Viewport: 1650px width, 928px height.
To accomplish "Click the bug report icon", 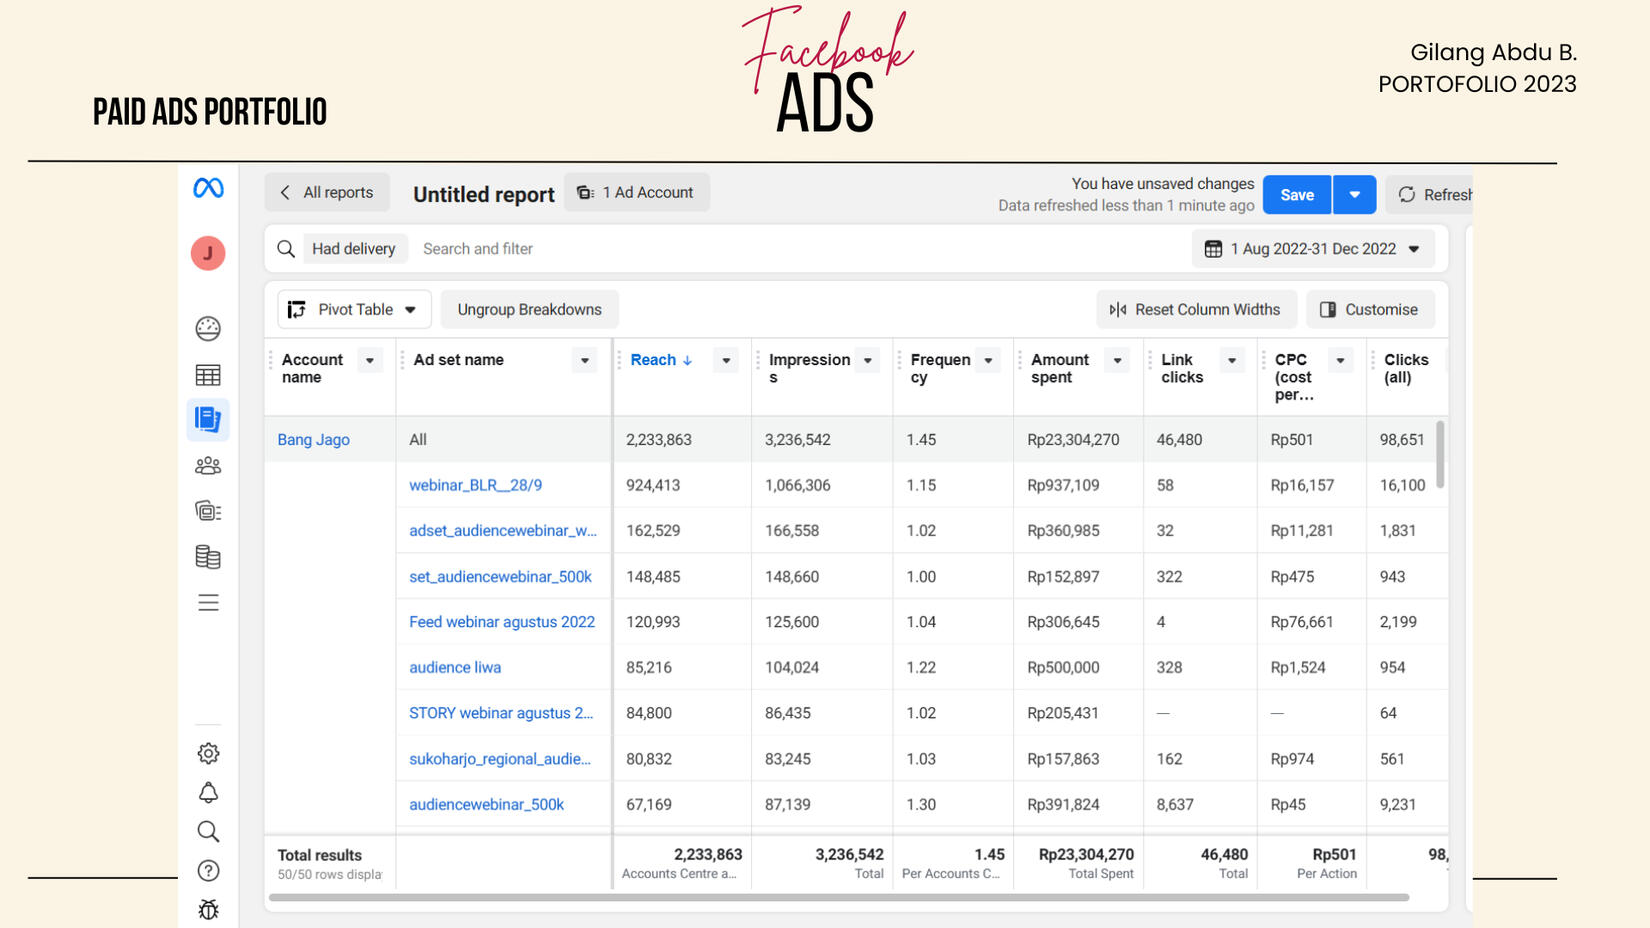I will tap(208, 910).
